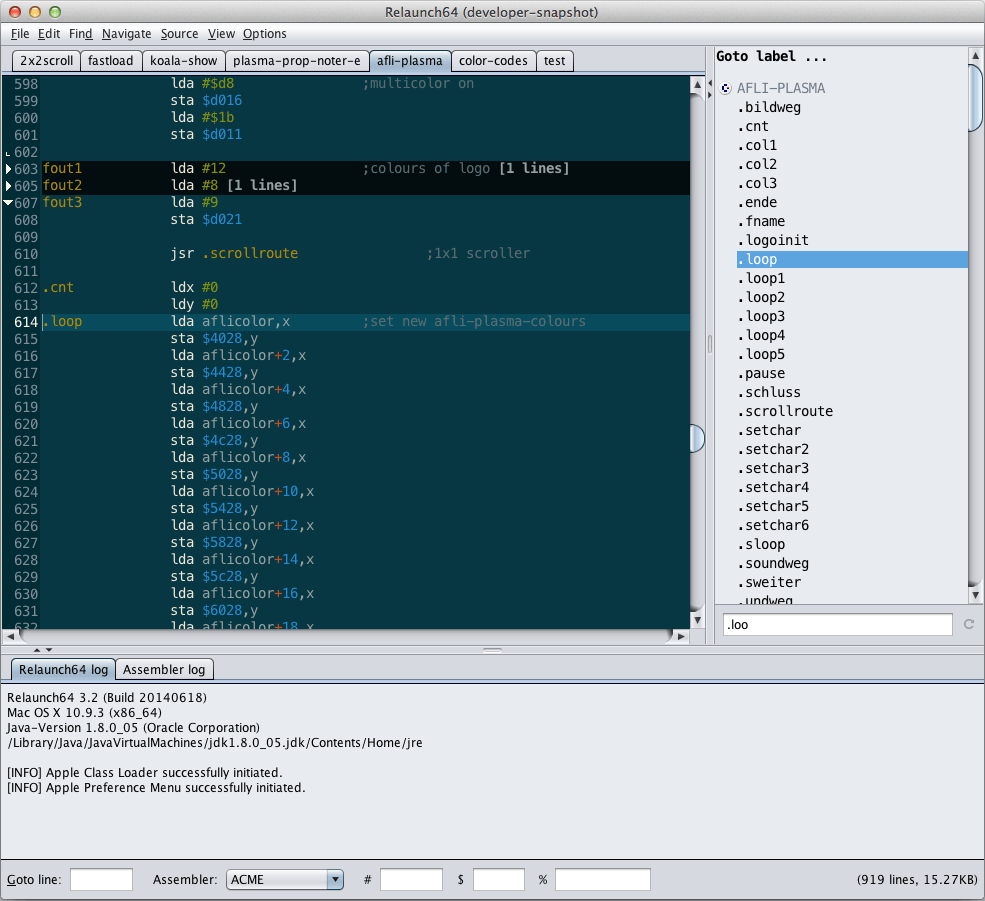The width and height of the screenshot is (985, 901).
Task: Click the label search field containing .loo
Action: click(x=837, y=625)
